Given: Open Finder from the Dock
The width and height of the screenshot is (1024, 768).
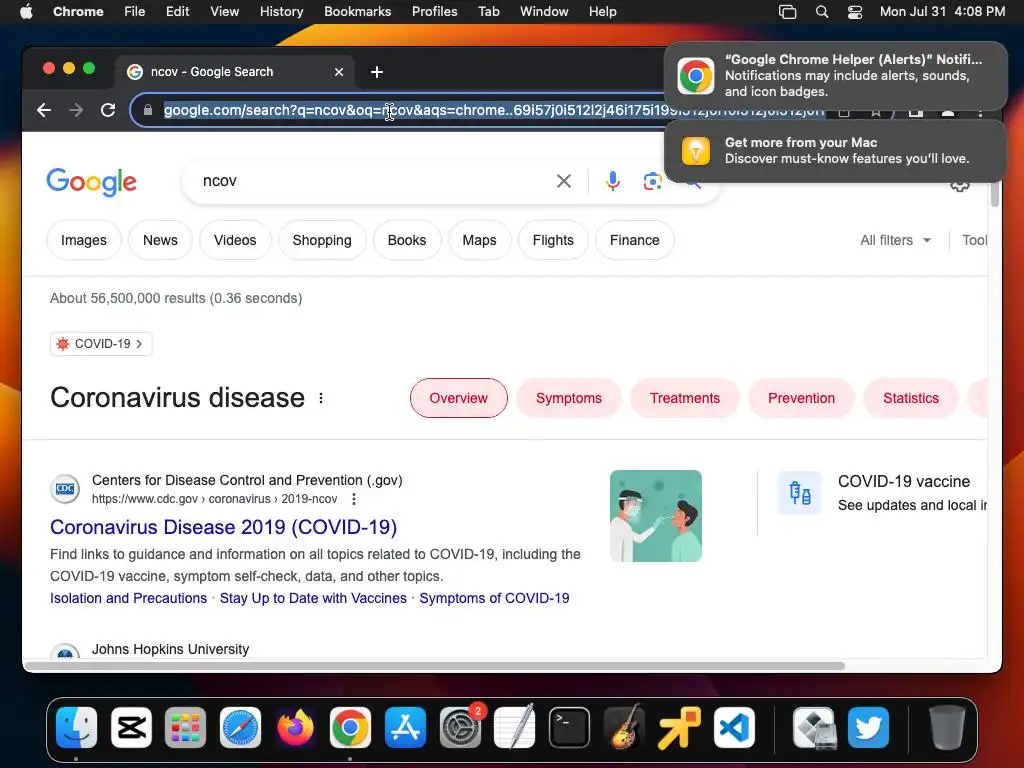Looking at the screenshot, I should coord(76,728).
